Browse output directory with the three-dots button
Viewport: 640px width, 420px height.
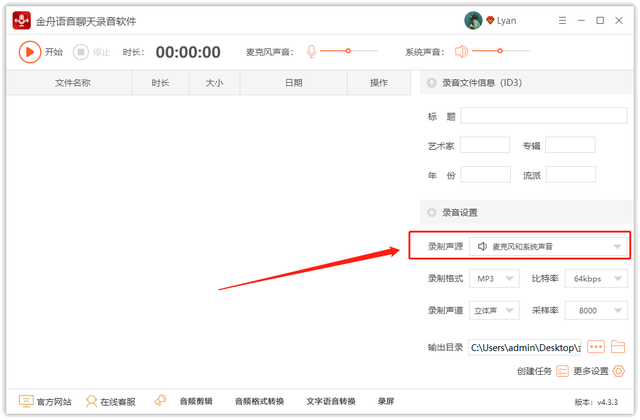(596, 347)
